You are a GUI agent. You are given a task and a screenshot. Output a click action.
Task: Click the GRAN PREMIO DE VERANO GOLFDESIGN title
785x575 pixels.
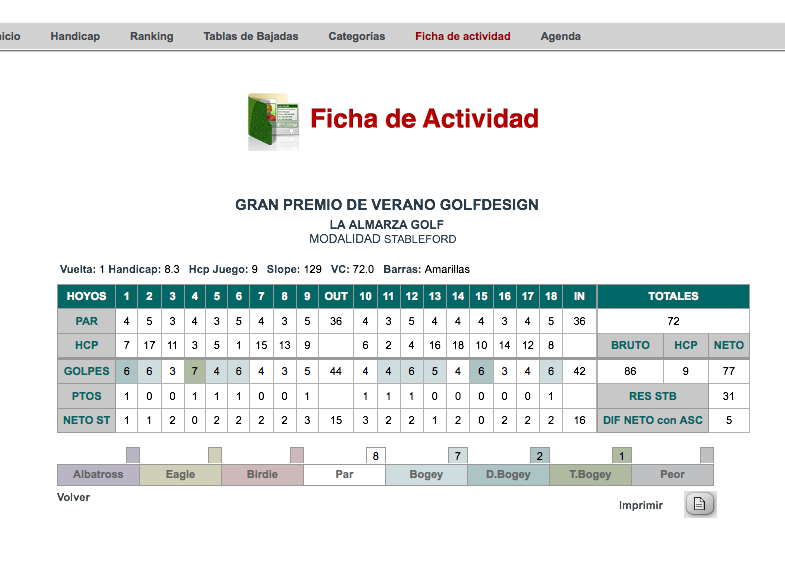click(387, 205)
